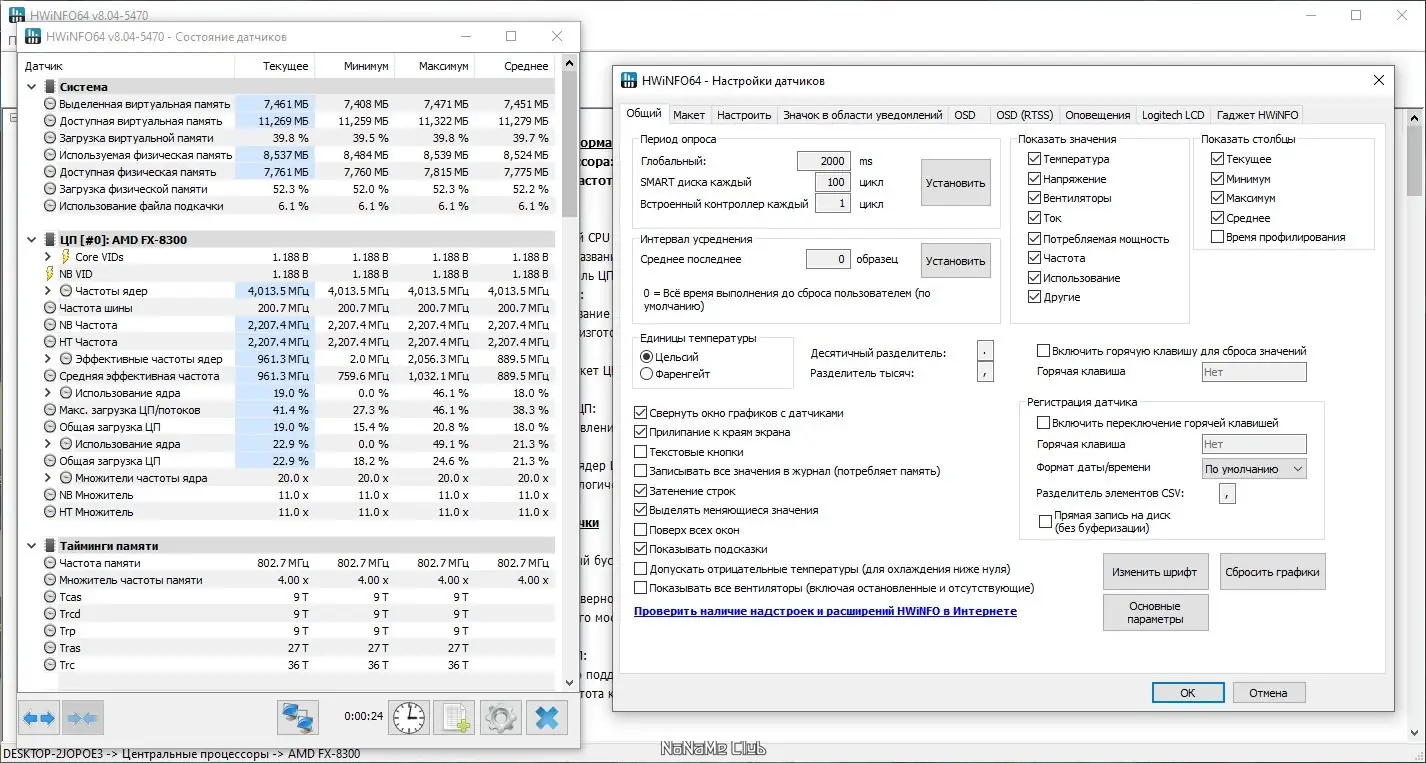Click the Глобальный polling period field
Viewport: 1426px width, 763px height.
[824, 161]
